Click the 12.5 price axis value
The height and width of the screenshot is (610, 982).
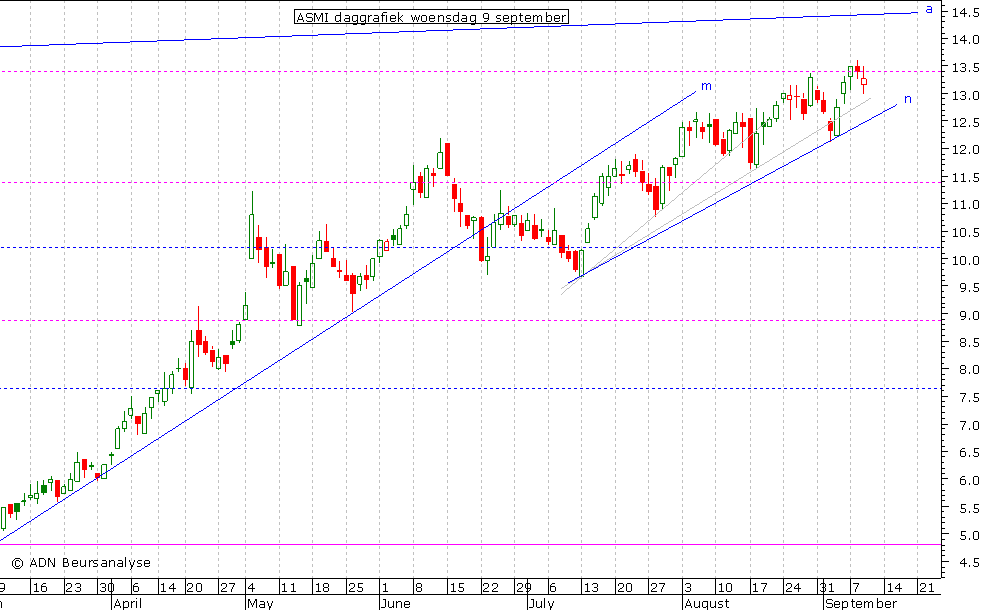(x=965, y=122)
